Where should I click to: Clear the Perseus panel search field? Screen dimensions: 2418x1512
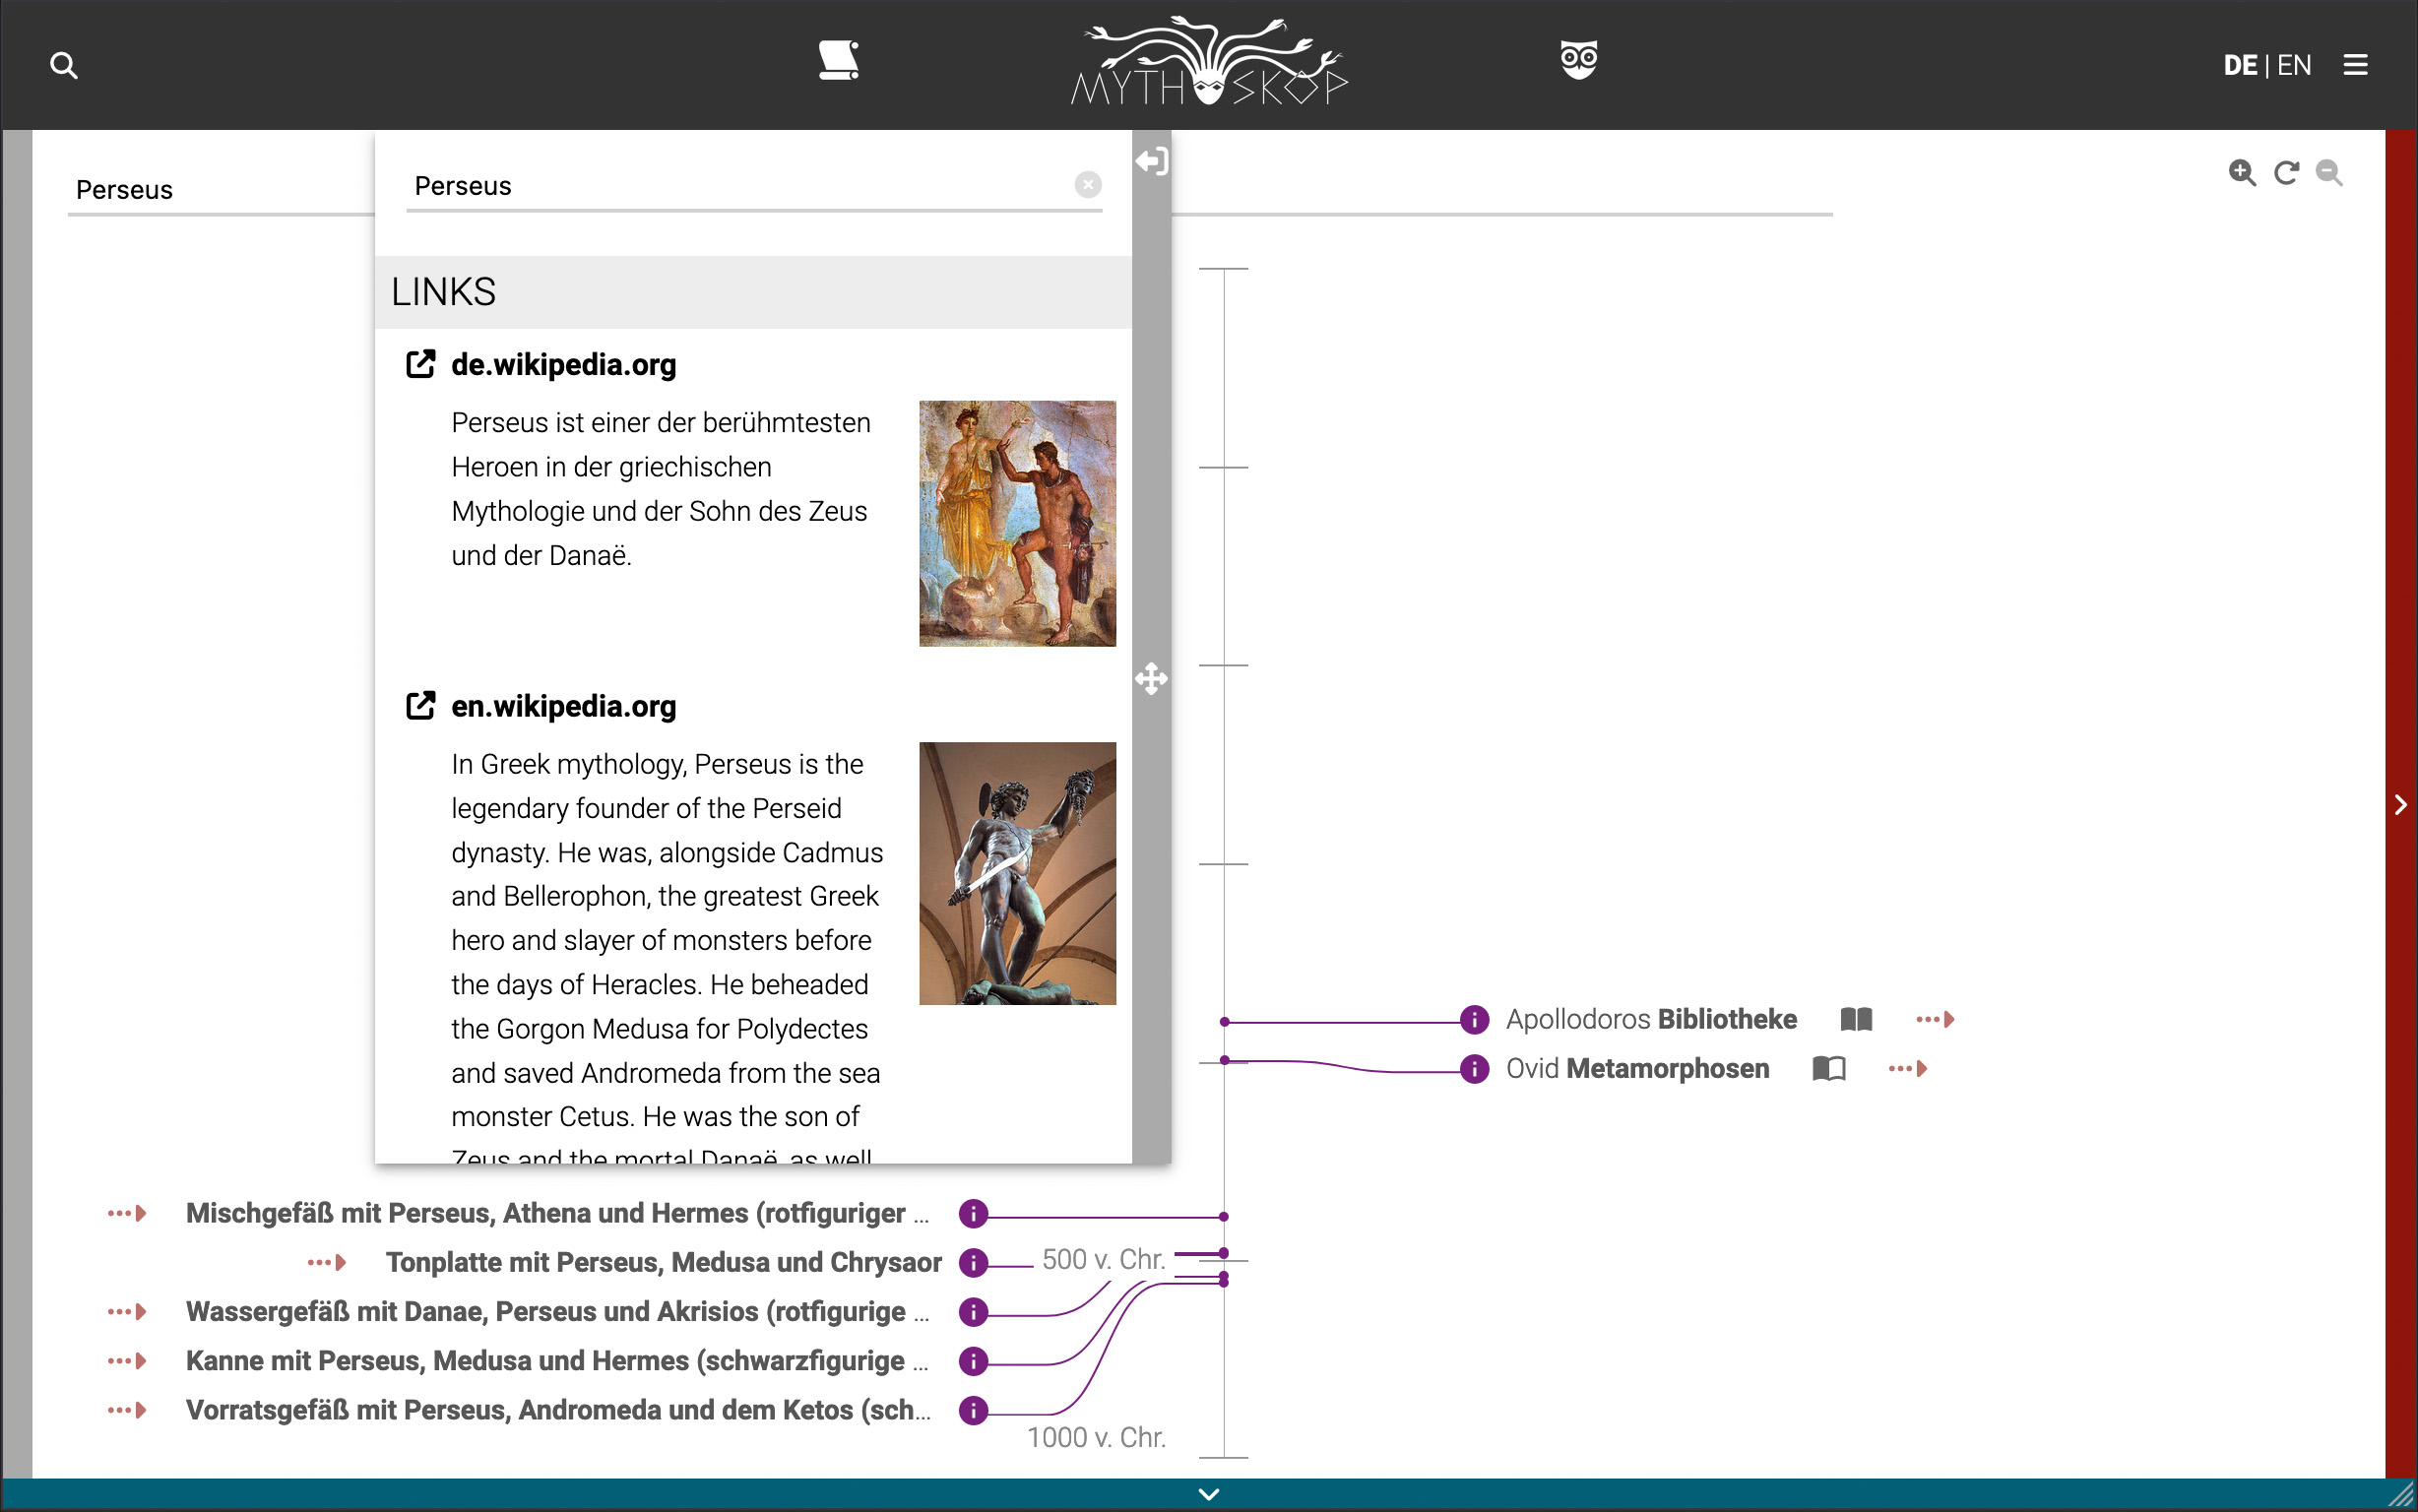1088,184
